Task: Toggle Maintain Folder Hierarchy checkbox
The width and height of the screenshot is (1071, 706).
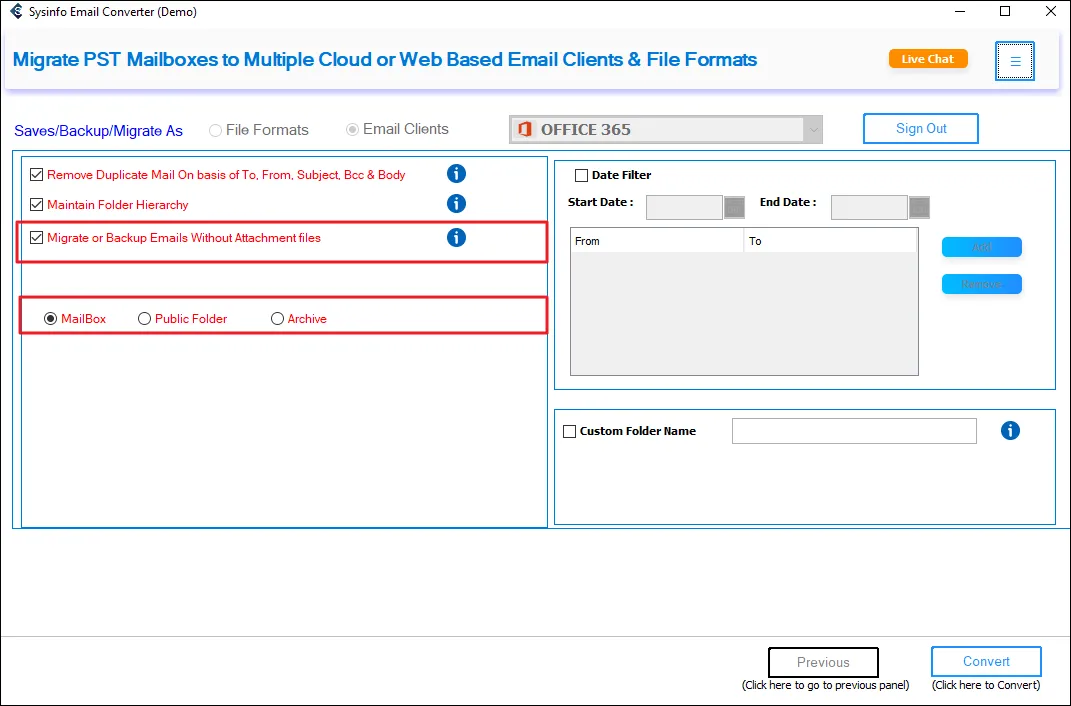Action: coord(37,205)
